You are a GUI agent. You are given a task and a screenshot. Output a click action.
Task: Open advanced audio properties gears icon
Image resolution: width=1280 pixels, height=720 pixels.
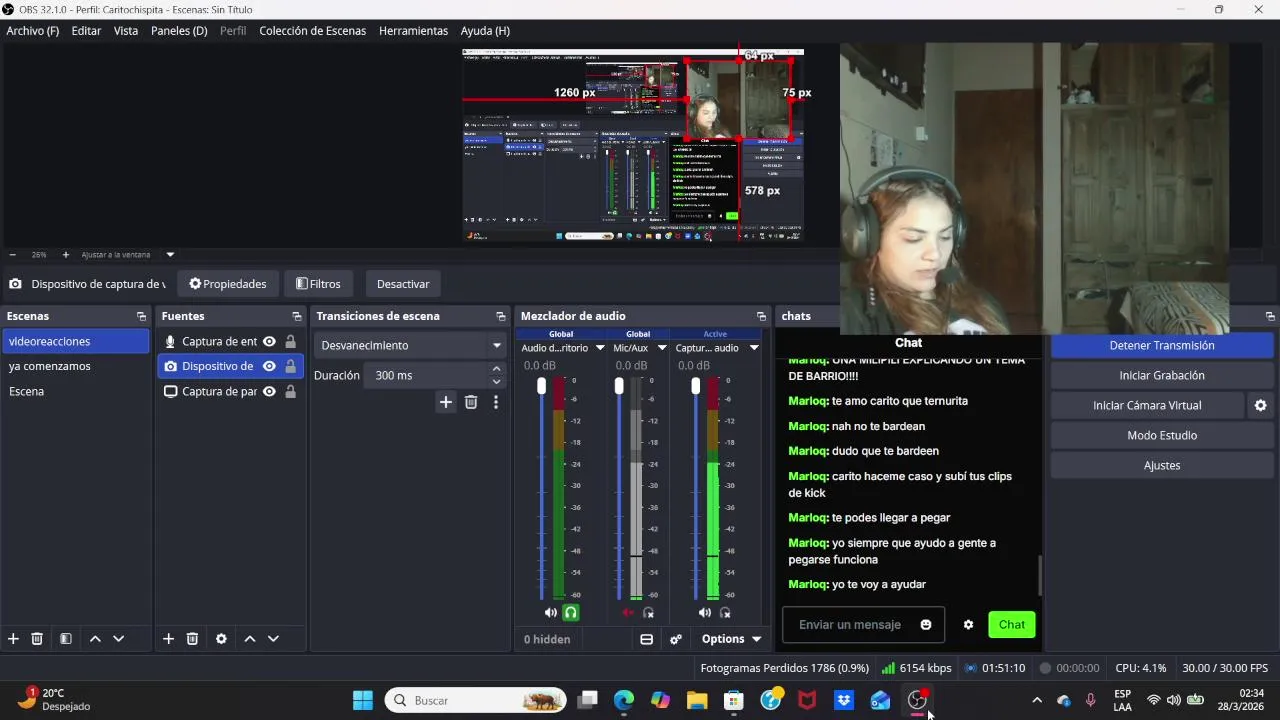pyautogui.click(x=676, y=639)
